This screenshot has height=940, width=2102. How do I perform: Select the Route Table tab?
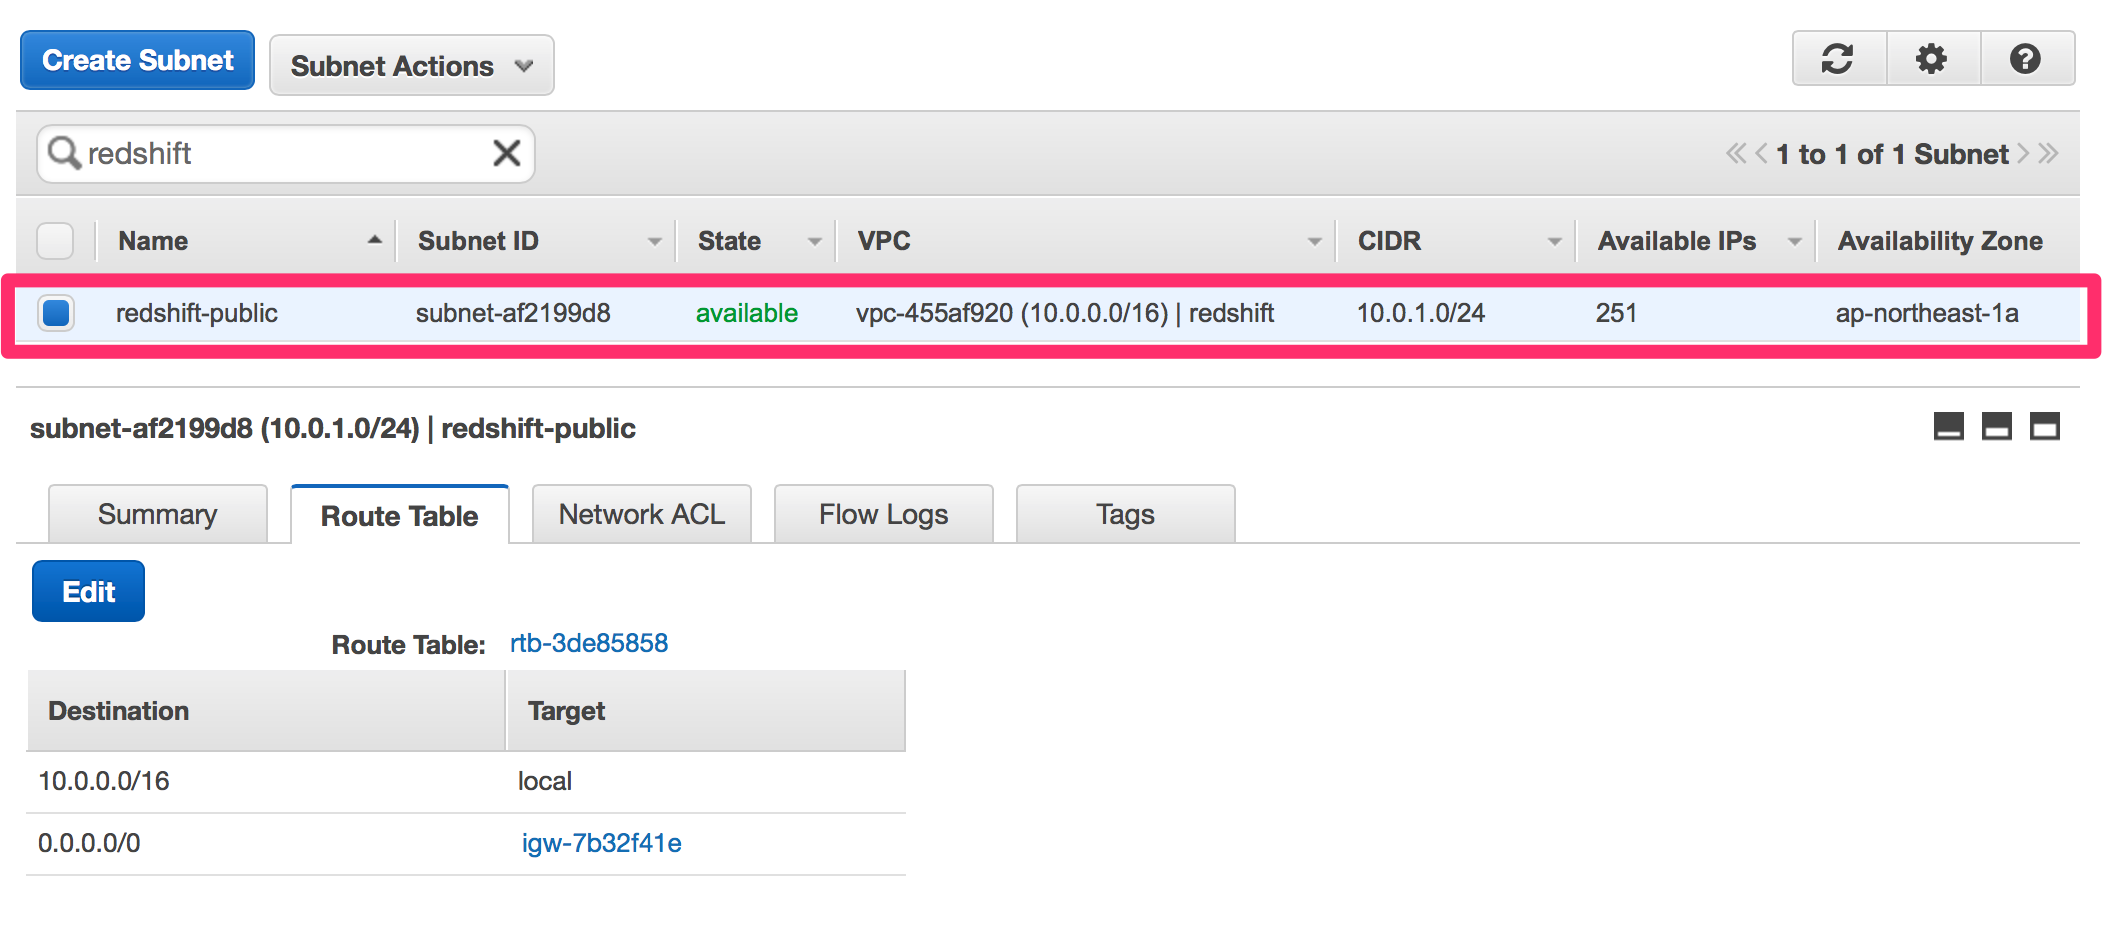pos(400,515)
